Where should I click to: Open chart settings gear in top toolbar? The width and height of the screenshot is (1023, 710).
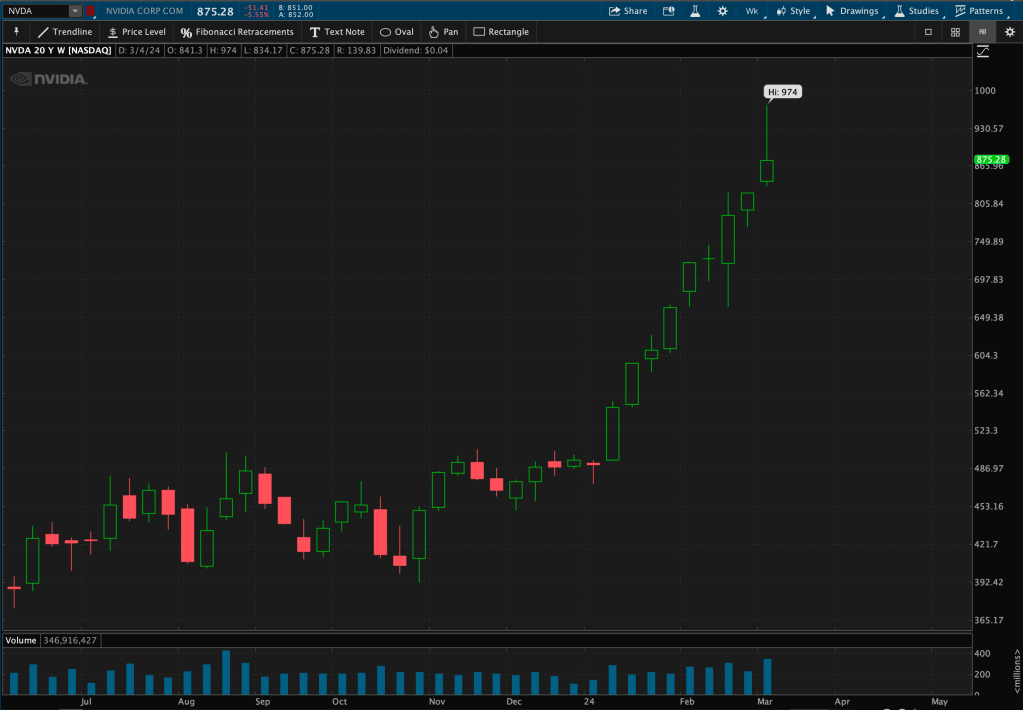click(x=722, y=11)
